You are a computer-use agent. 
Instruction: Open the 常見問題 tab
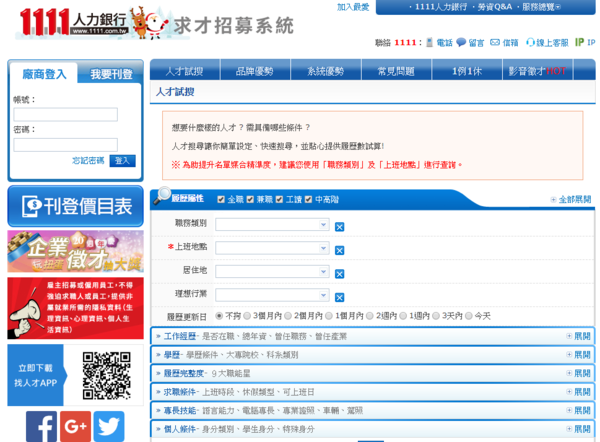[396, 71]
